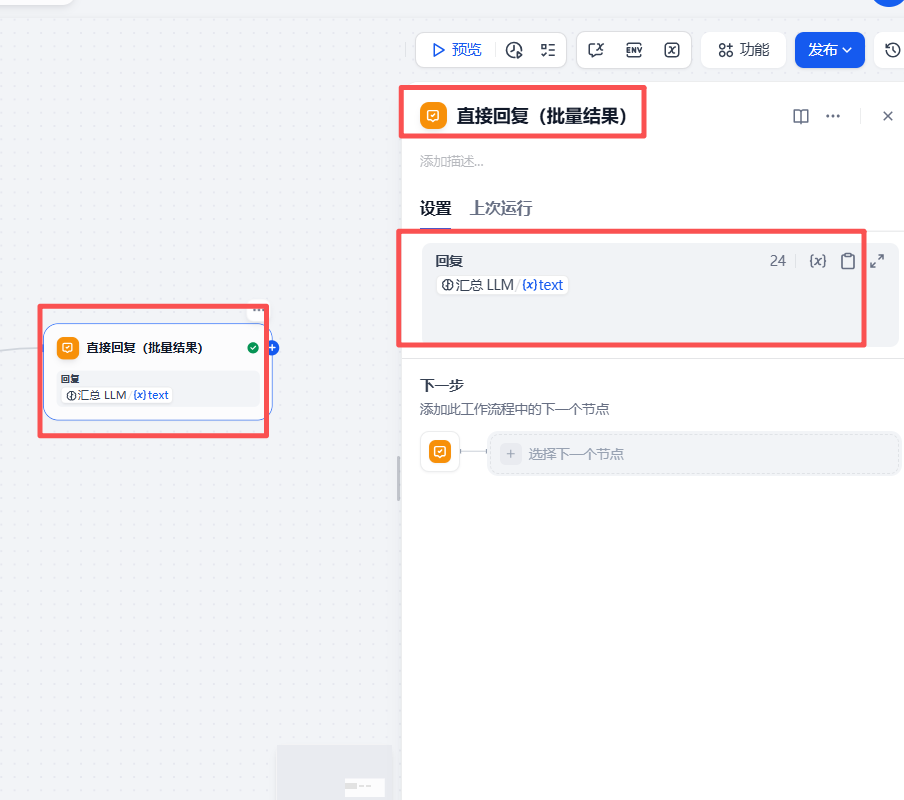Open the 功能 features button

pos(743,50)
